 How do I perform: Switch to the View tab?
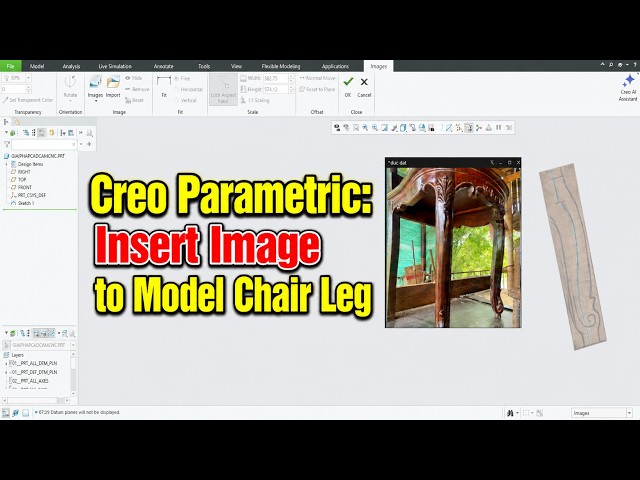coord(236,66)
